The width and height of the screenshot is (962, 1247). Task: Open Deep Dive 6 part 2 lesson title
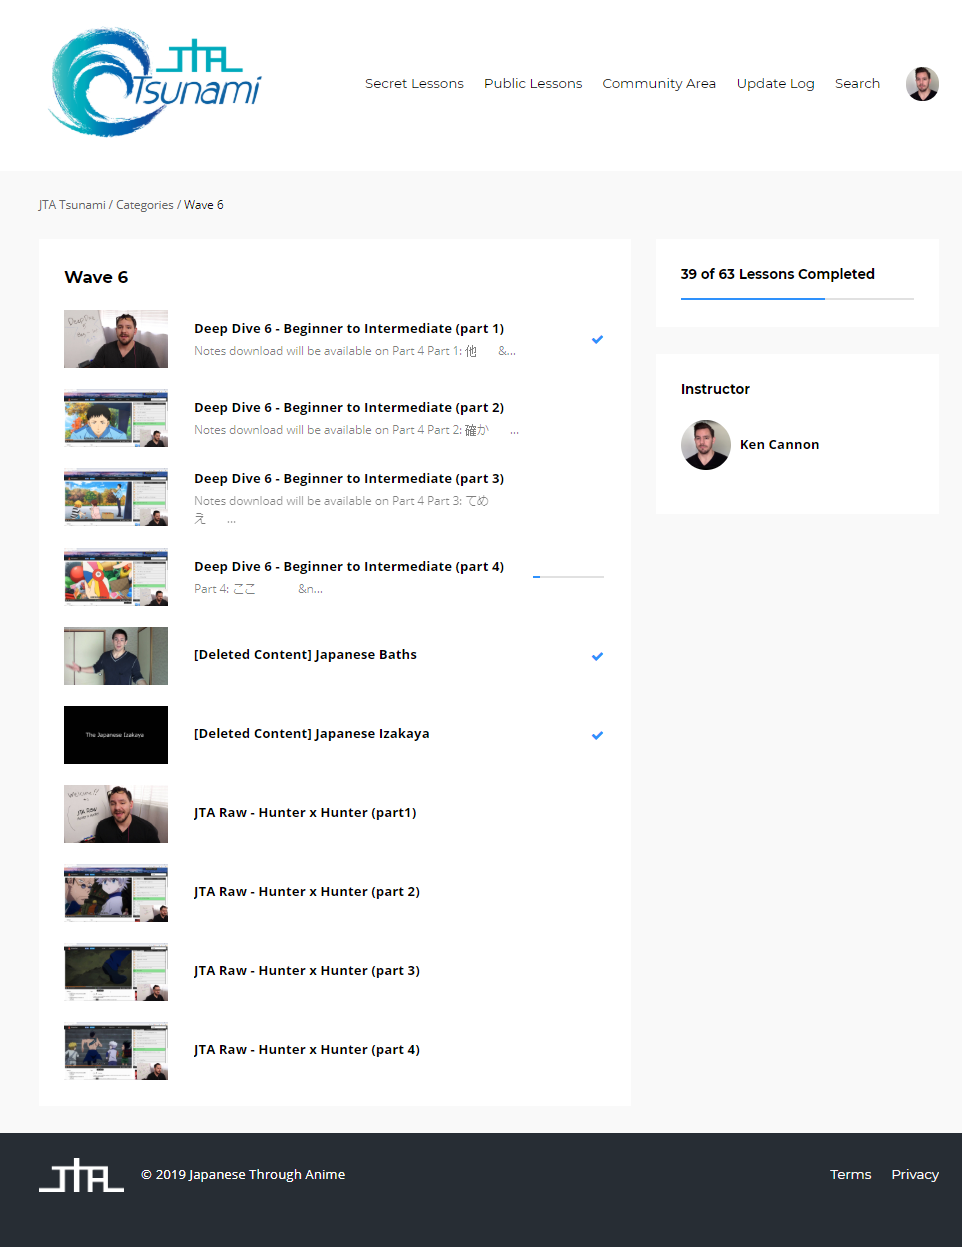[349, 408]
